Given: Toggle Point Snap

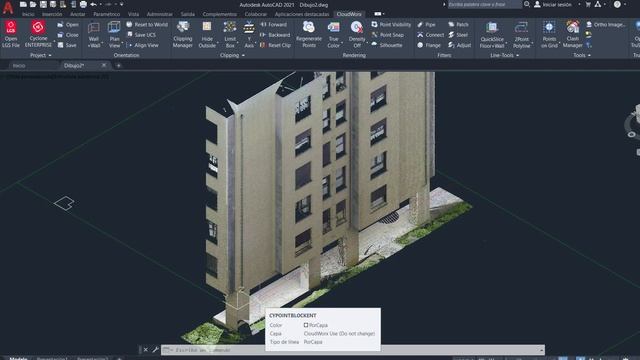Looking at the screenshot, I should tap(387, 35).
